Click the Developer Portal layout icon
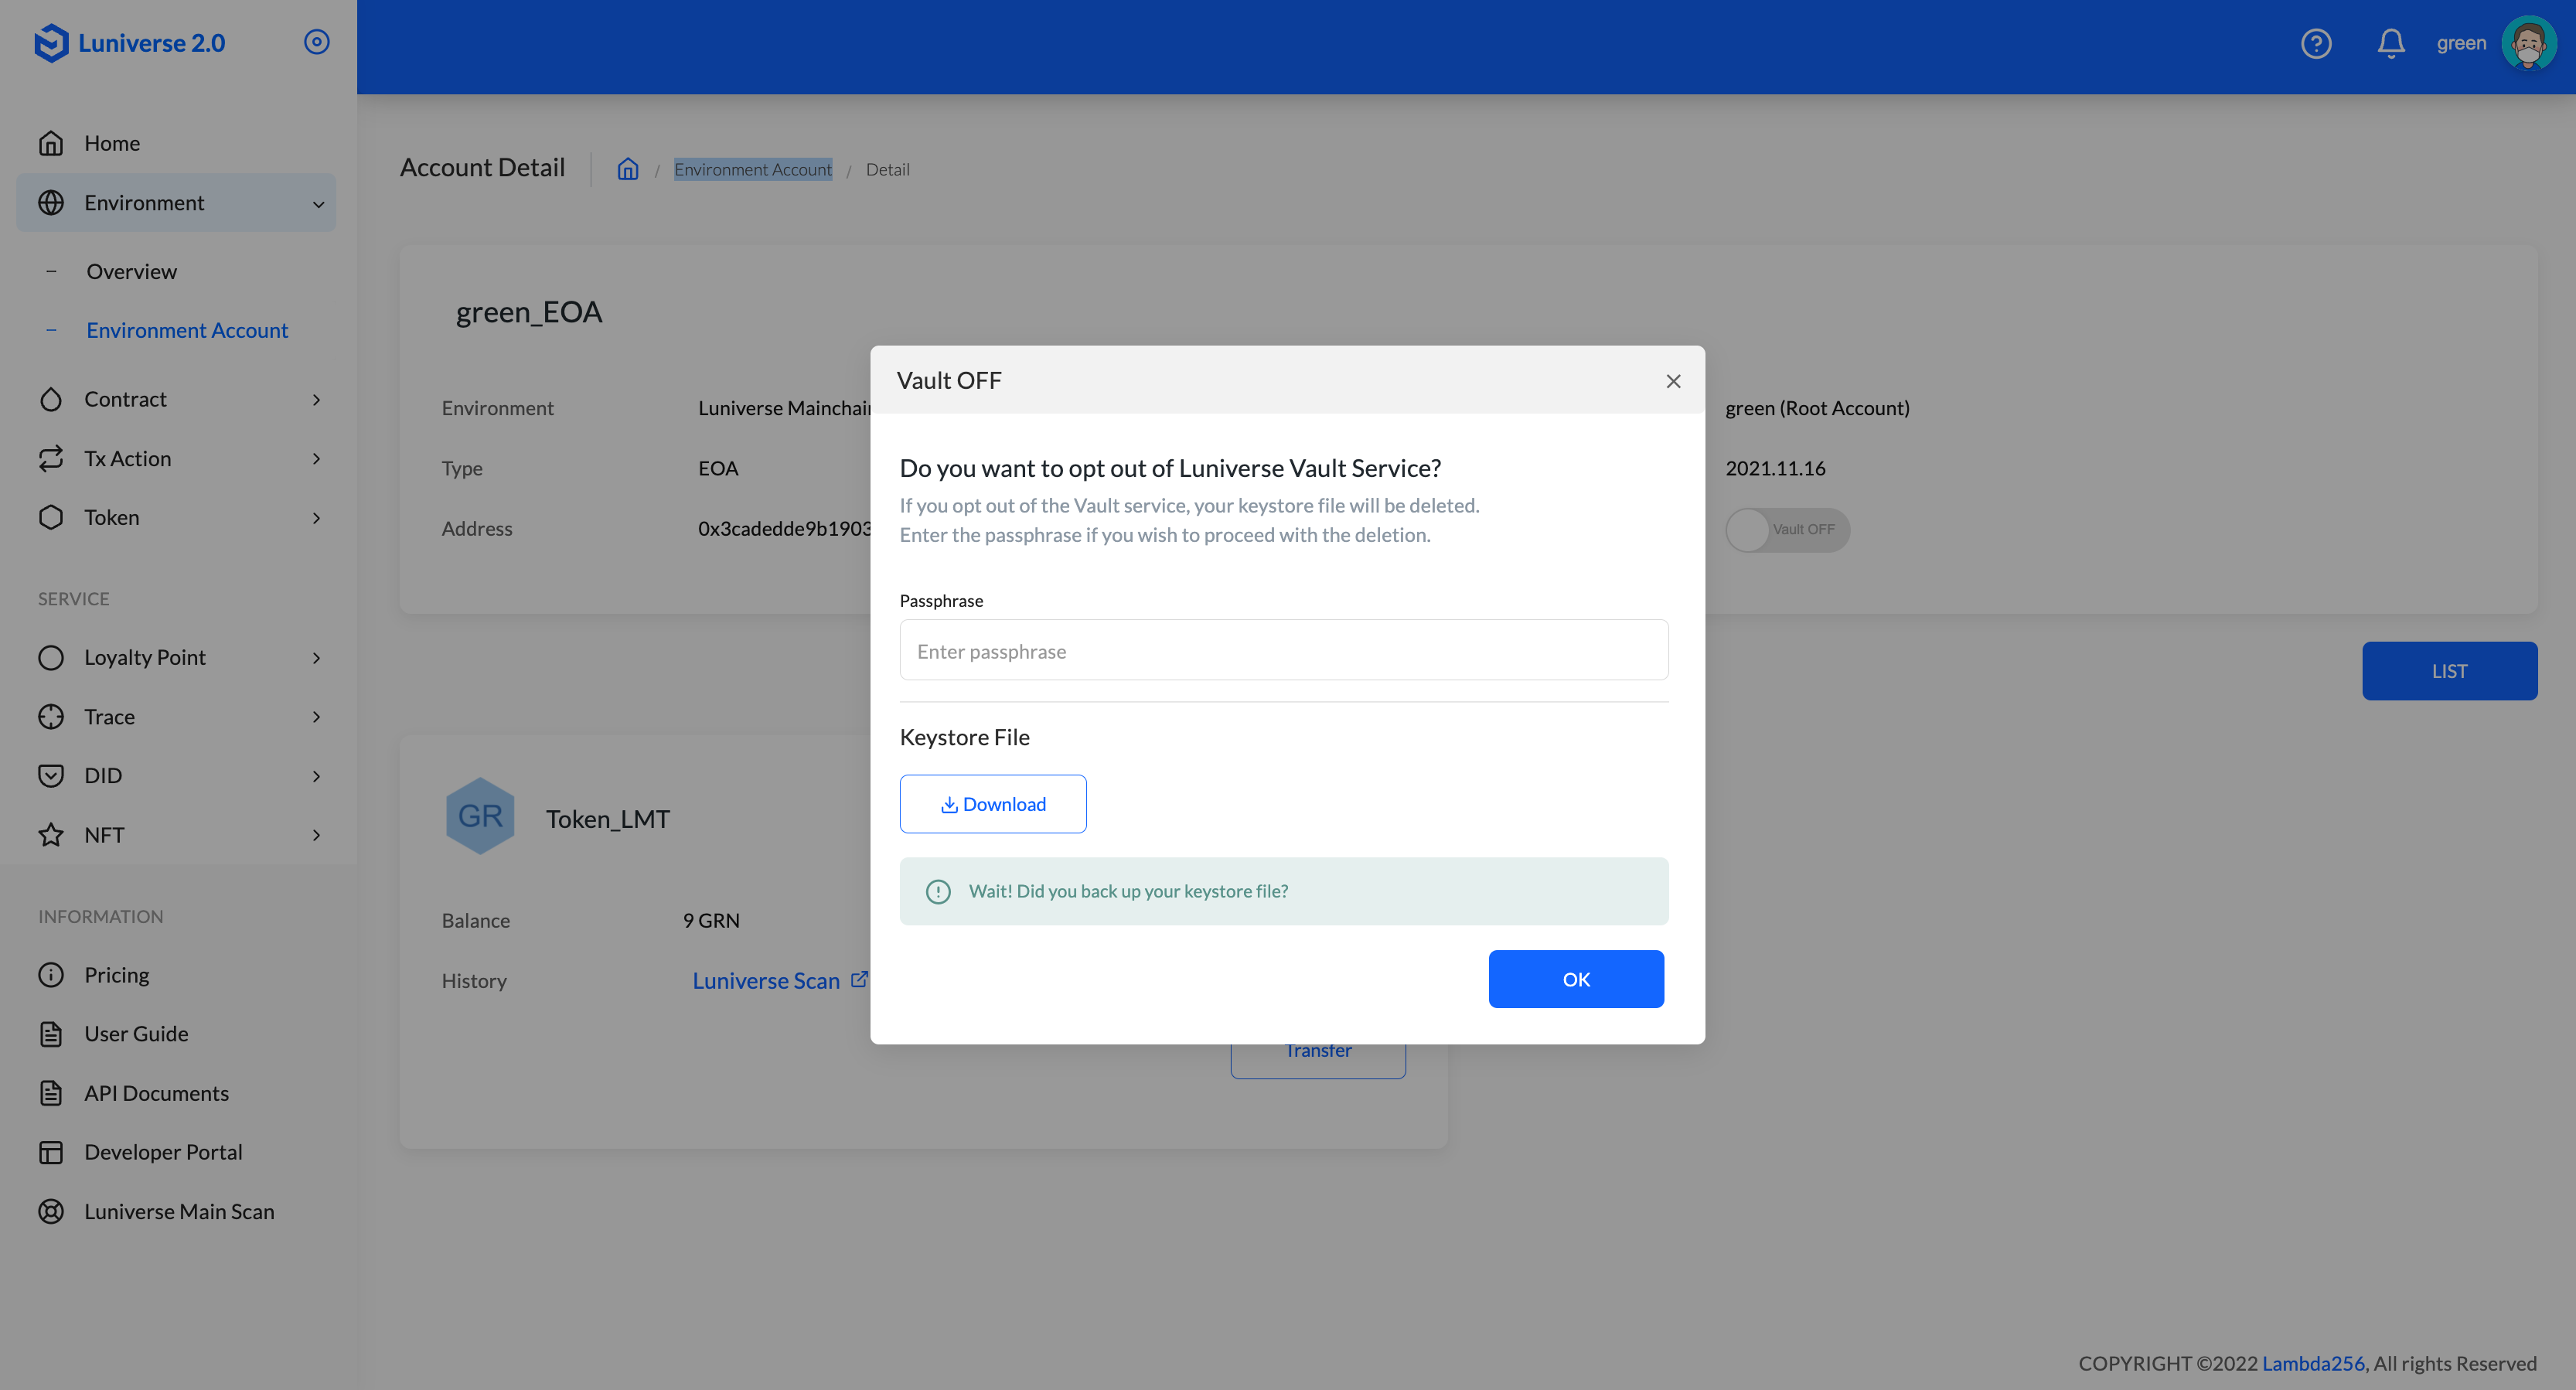 [x=51, y=1152]
